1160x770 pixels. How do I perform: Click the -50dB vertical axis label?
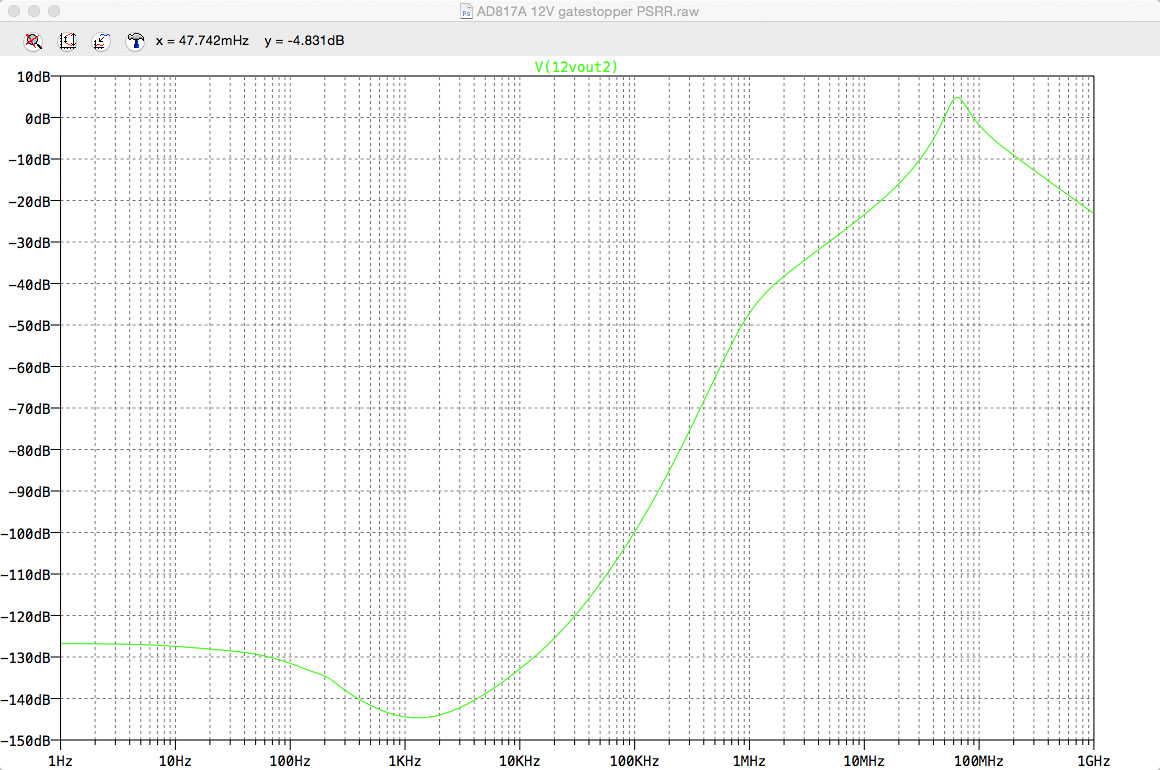coord(29,325)
